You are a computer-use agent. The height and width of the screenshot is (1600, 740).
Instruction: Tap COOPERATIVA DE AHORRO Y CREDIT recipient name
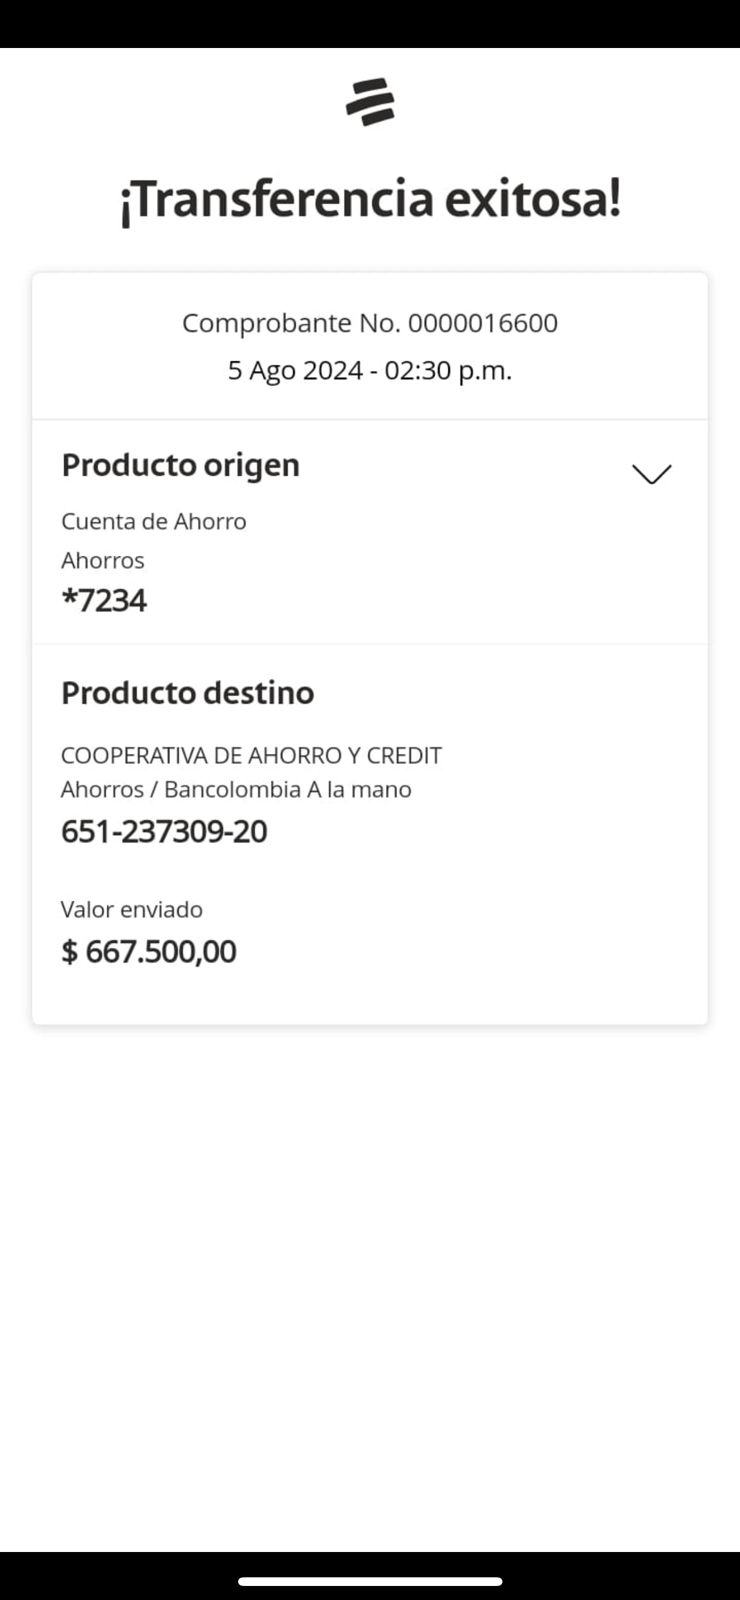251,755
